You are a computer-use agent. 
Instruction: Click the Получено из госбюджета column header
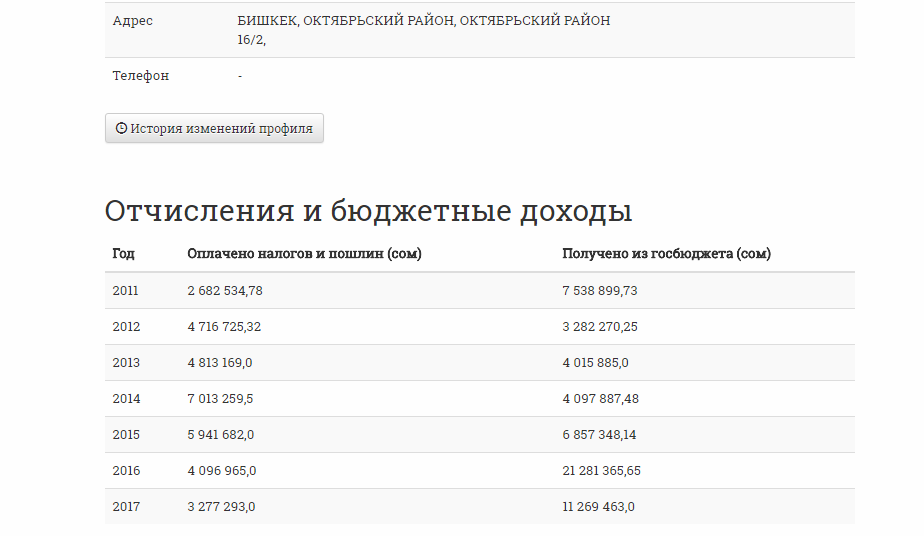coord(666,254)
